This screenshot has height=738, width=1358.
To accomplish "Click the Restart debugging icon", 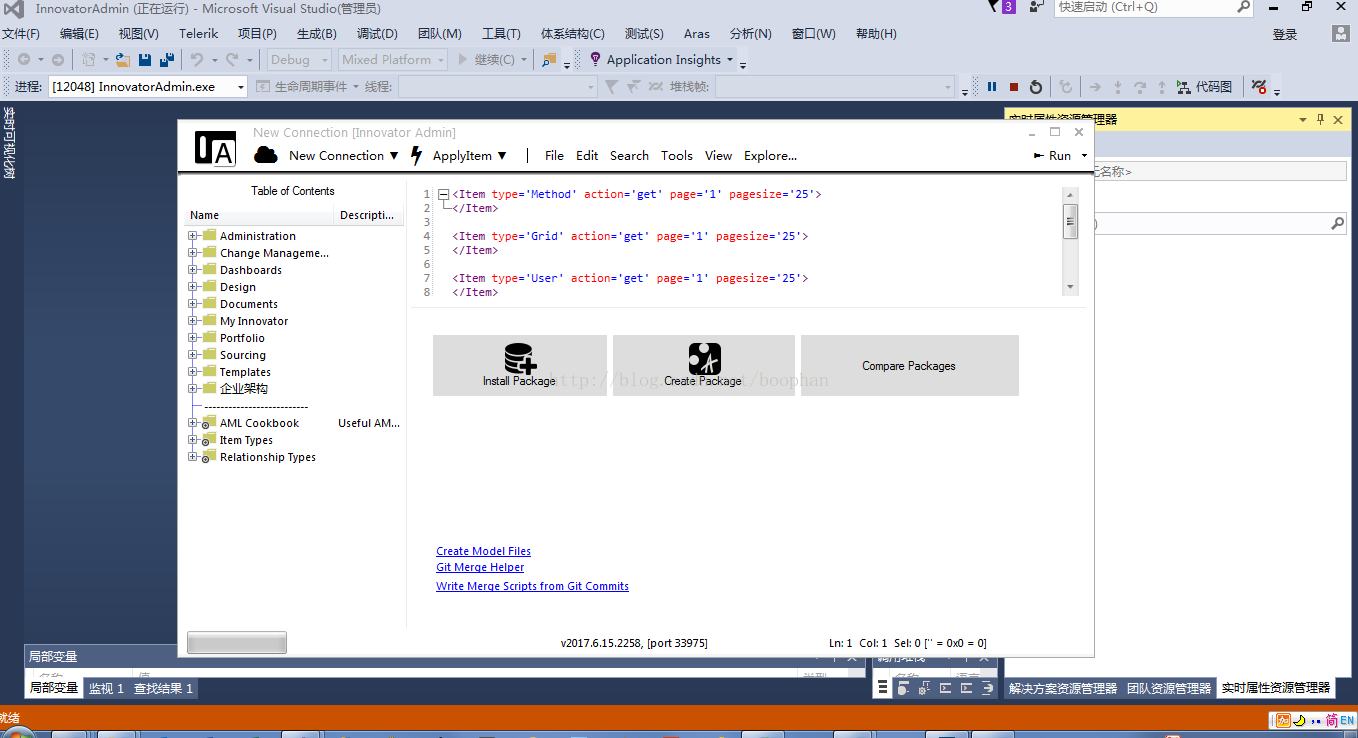I will point(1036,87).
